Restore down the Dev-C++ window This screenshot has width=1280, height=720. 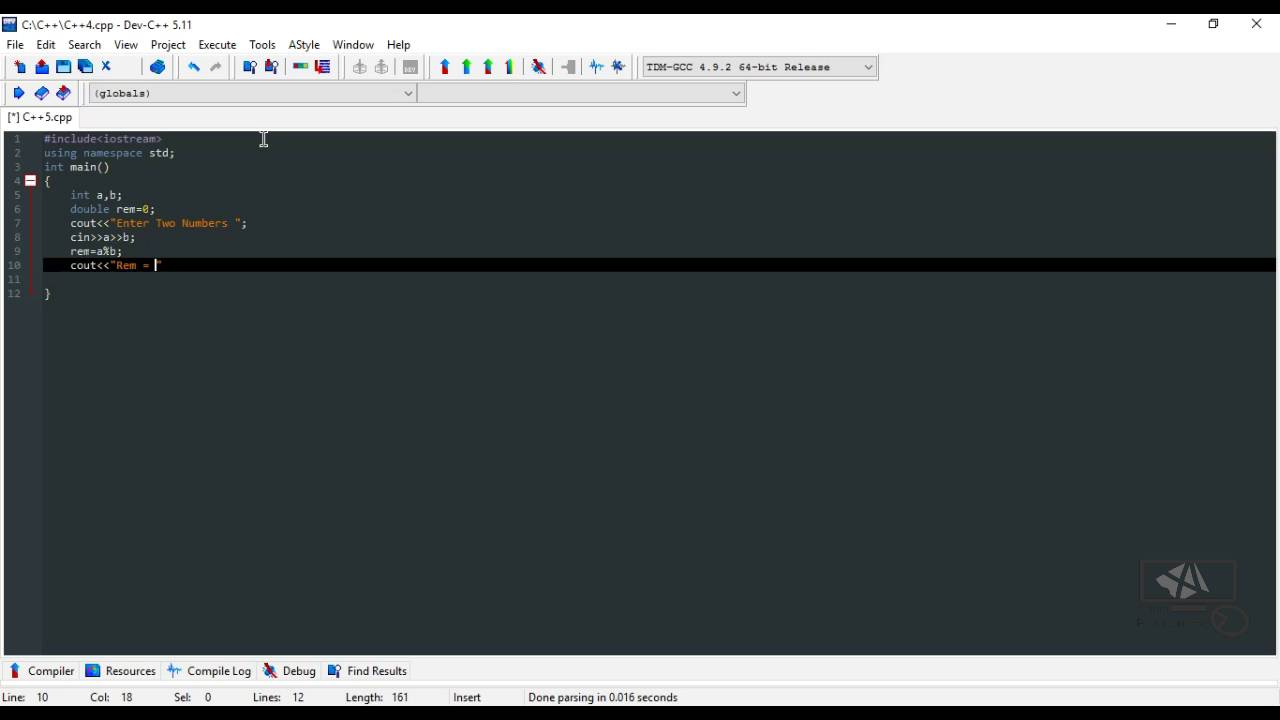click(x=1214, y=24)
